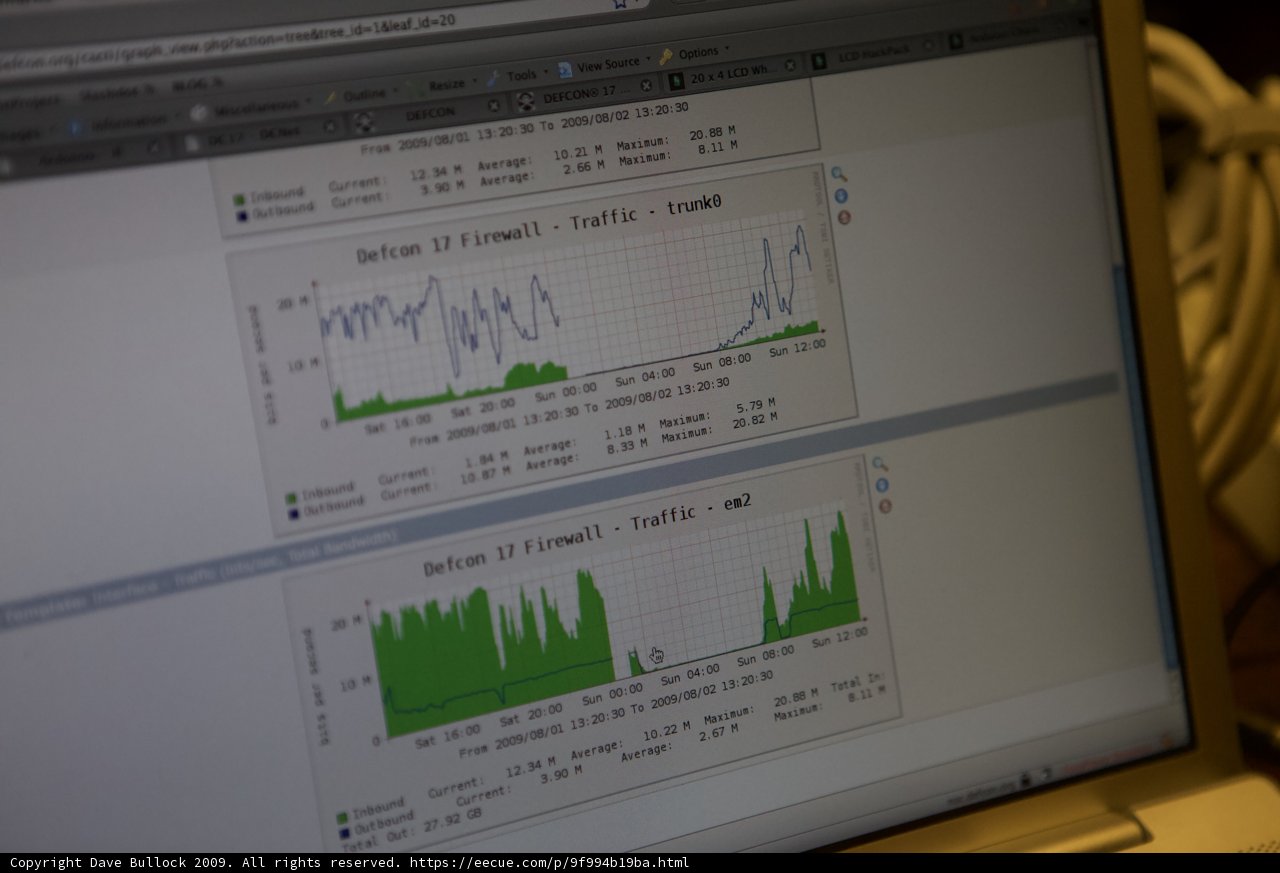Export trunk0 graph data via blue CSV icon

point(841,196)
